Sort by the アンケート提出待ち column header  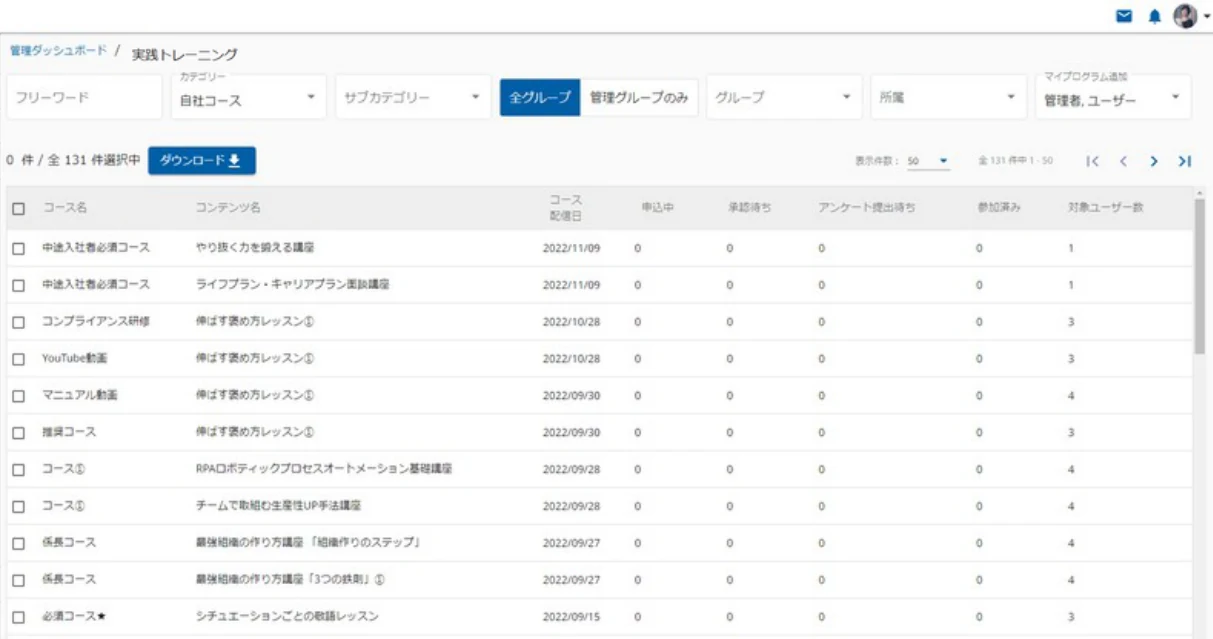pyautogui.click(x=866, y=209)
